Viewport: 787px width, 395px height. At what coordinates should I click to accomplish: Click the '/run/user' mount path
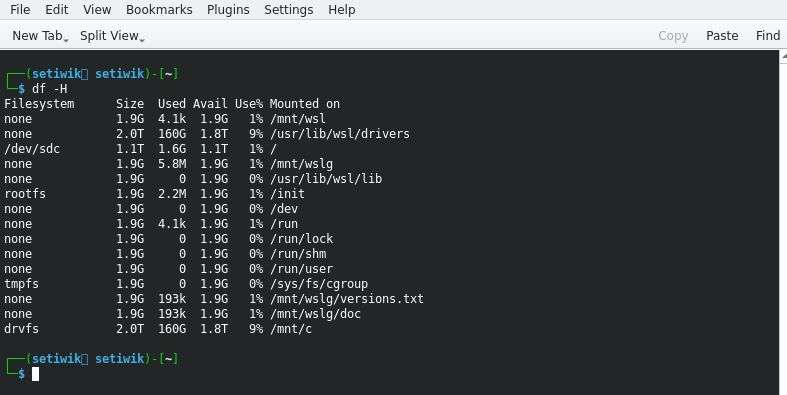click(x=301, y=269)
